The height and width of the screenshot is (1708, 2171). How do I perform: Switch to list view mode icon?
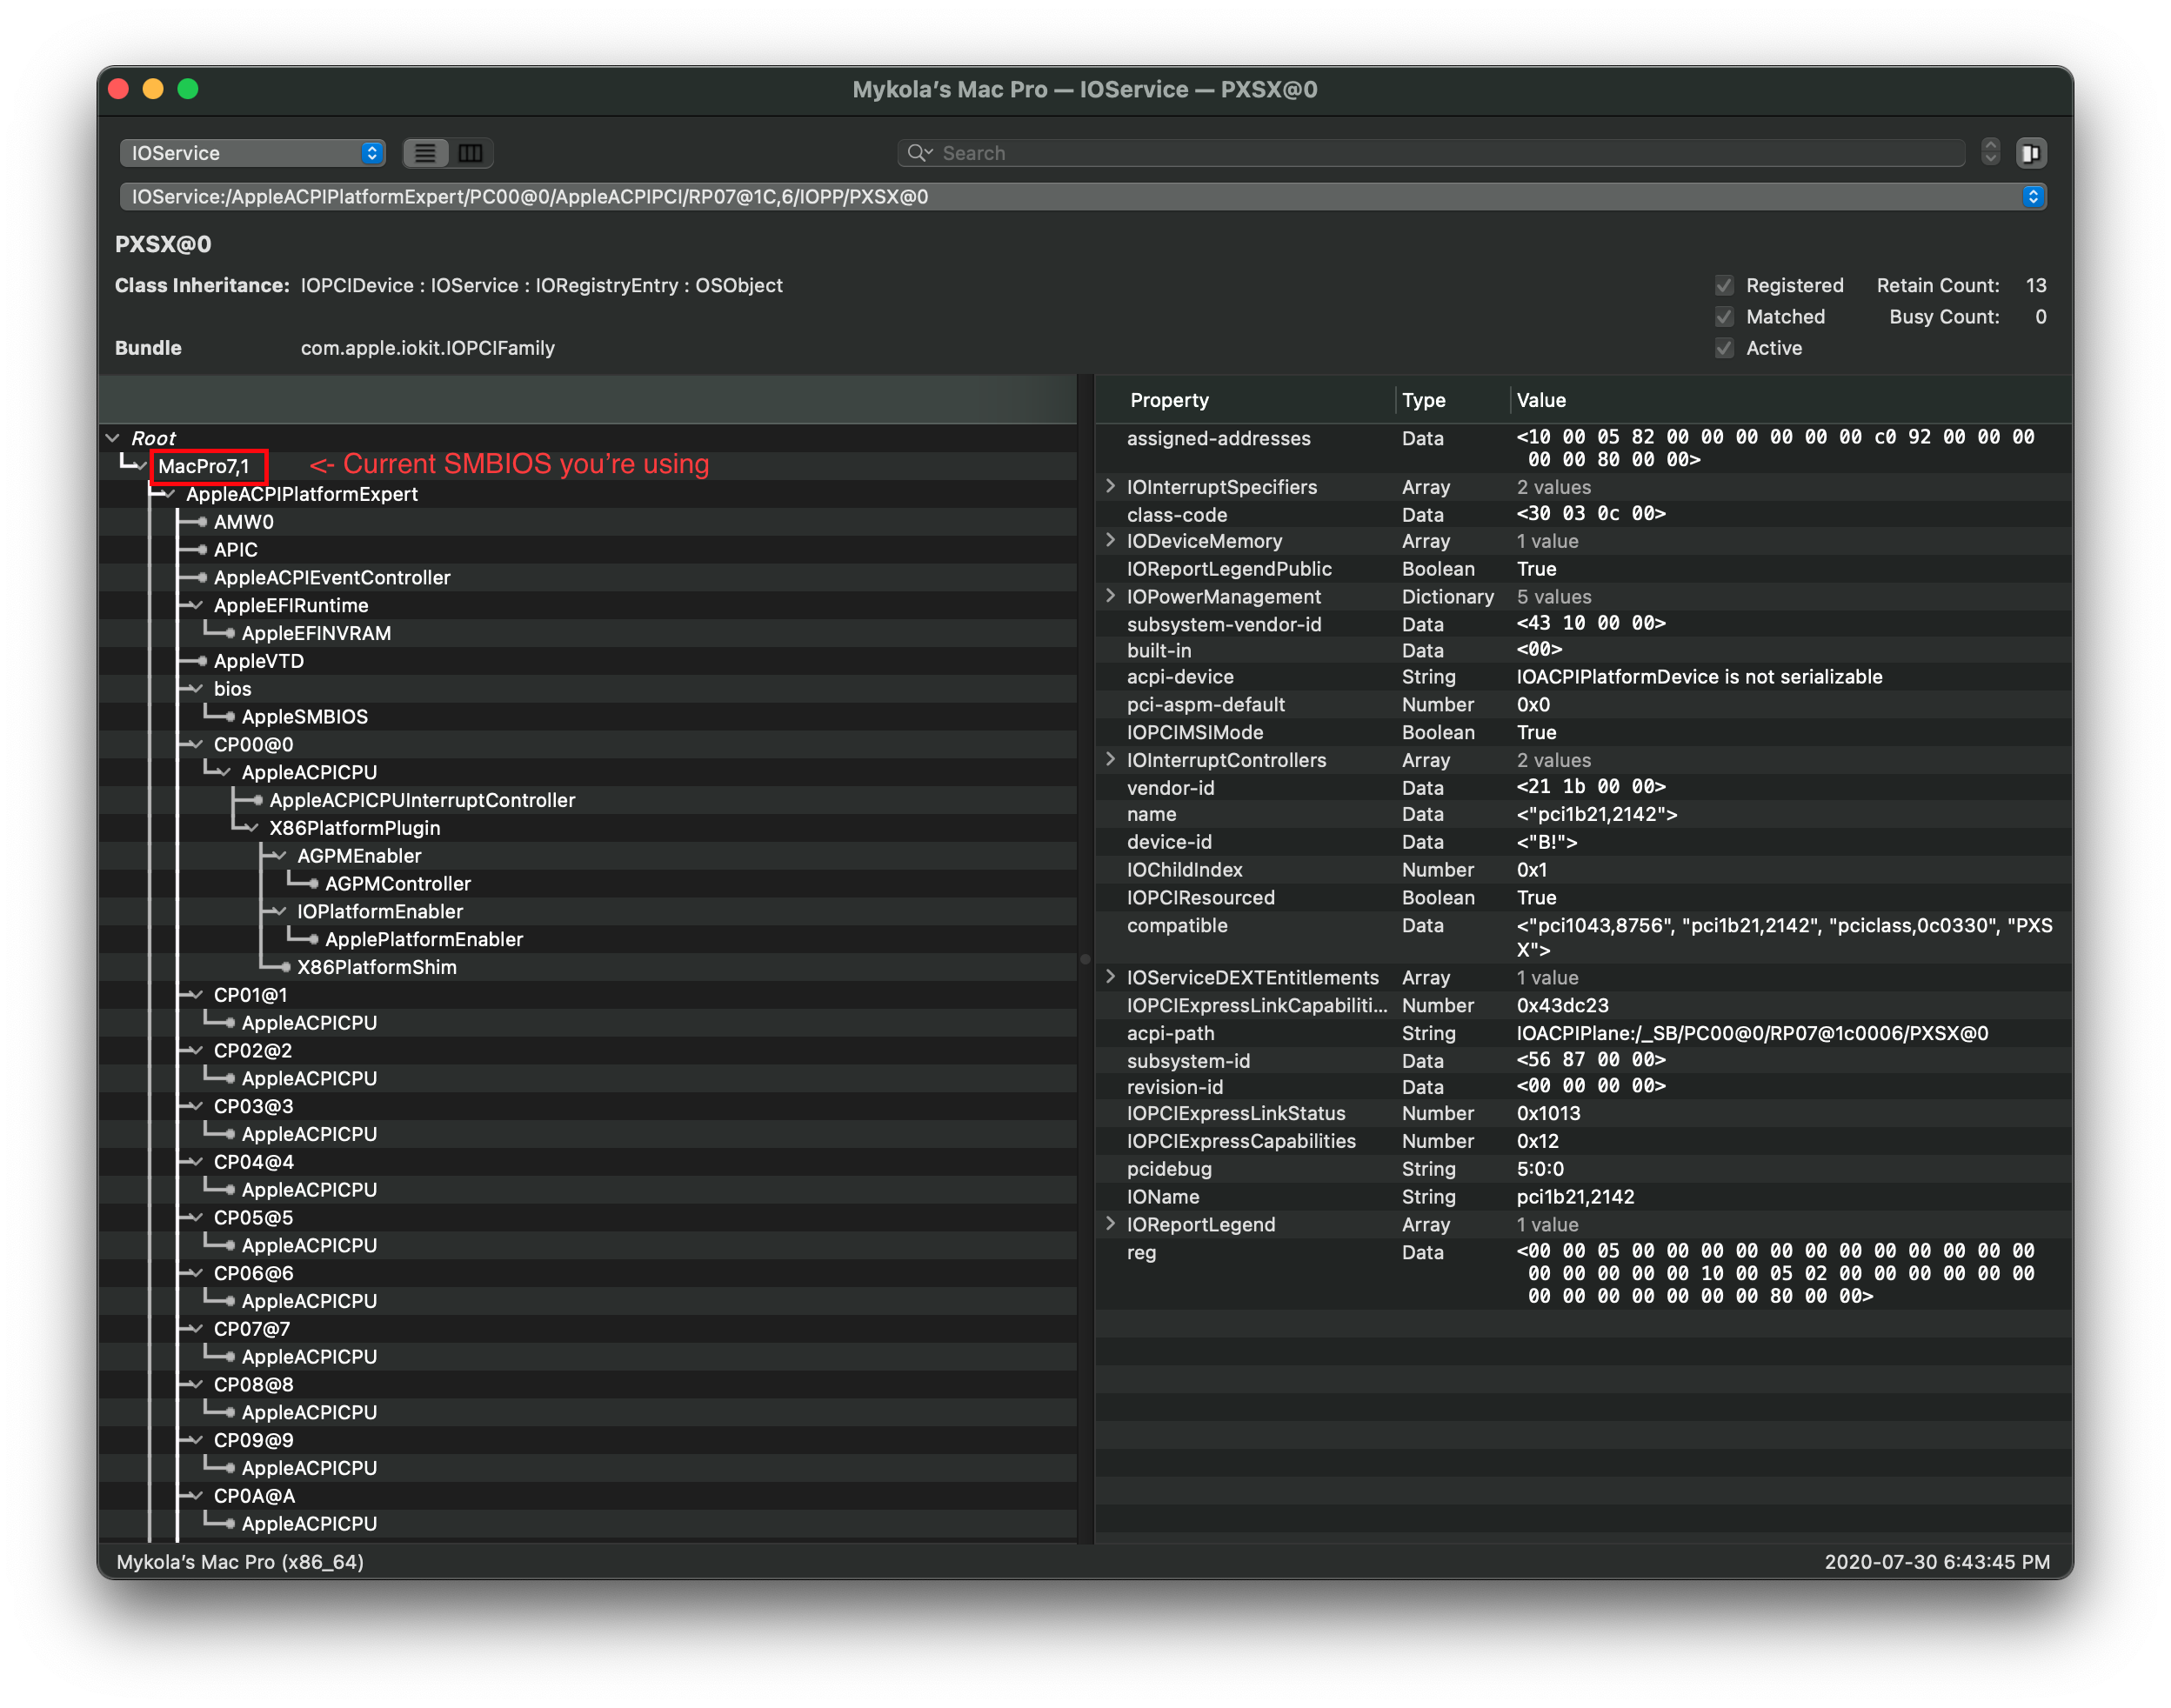(x=425, y=153)
